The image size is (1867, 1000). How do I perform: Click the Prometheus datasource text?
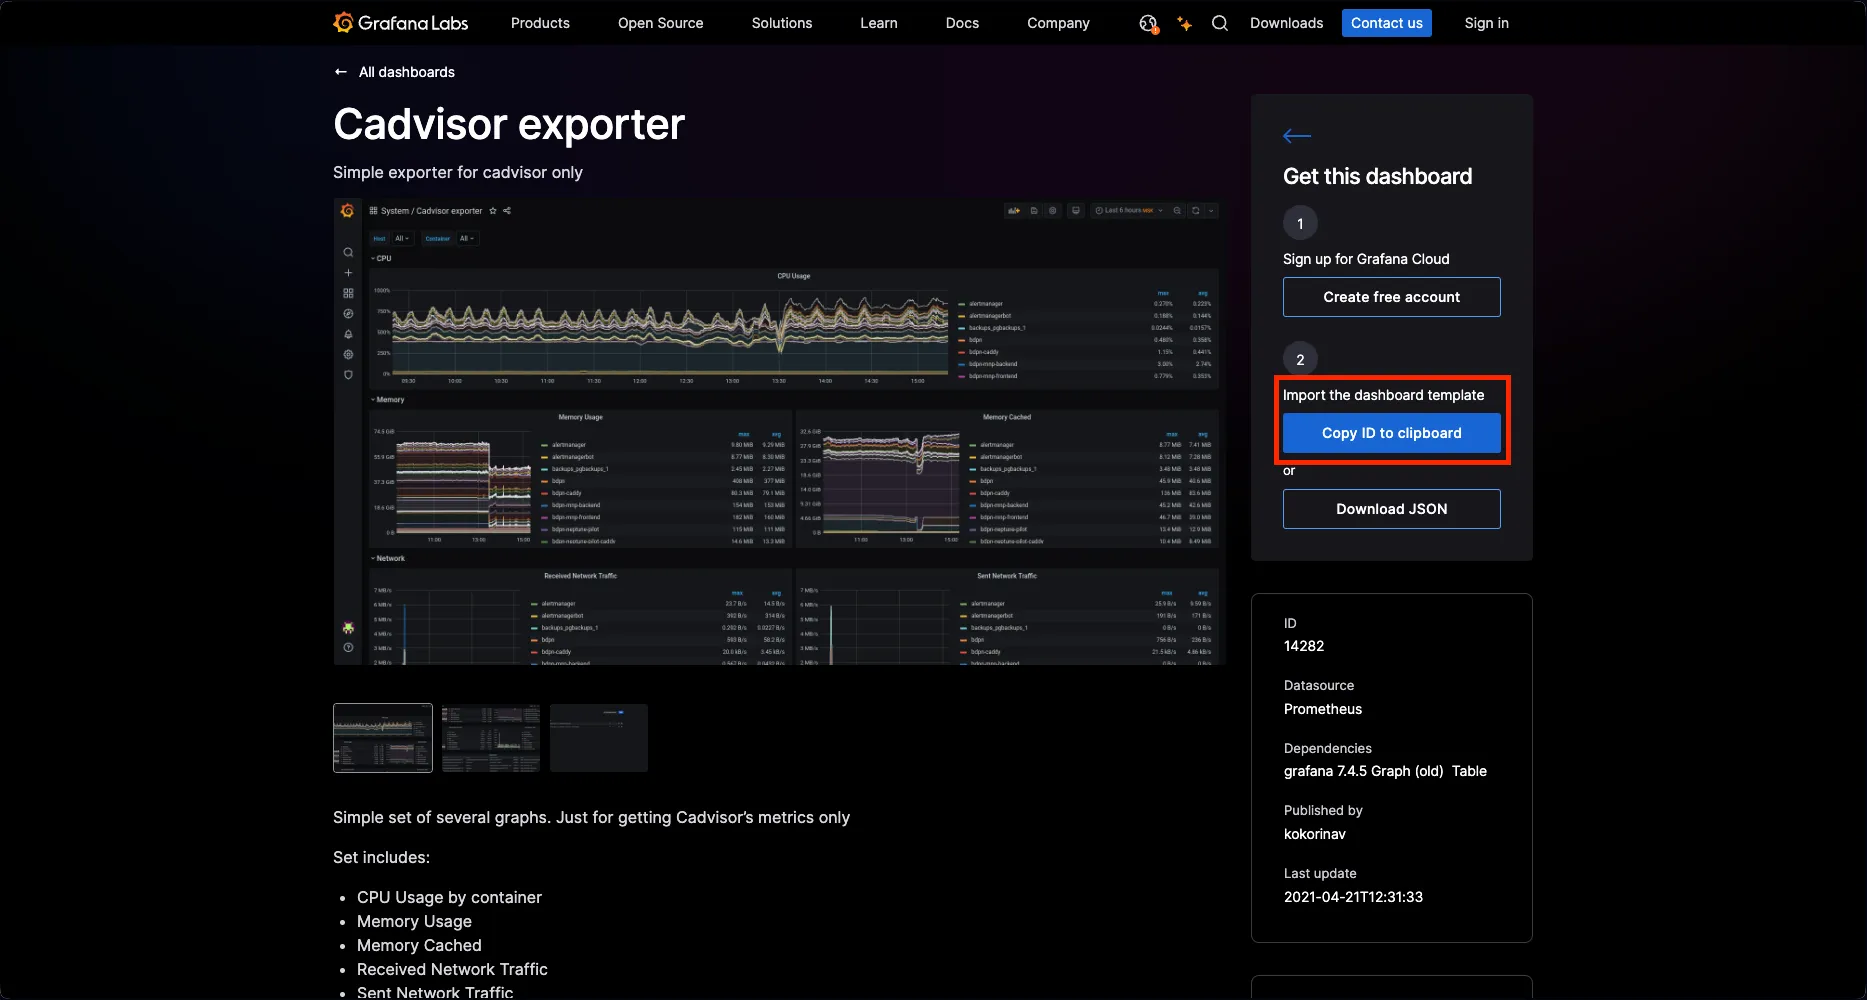click(x=1323, y=709)
